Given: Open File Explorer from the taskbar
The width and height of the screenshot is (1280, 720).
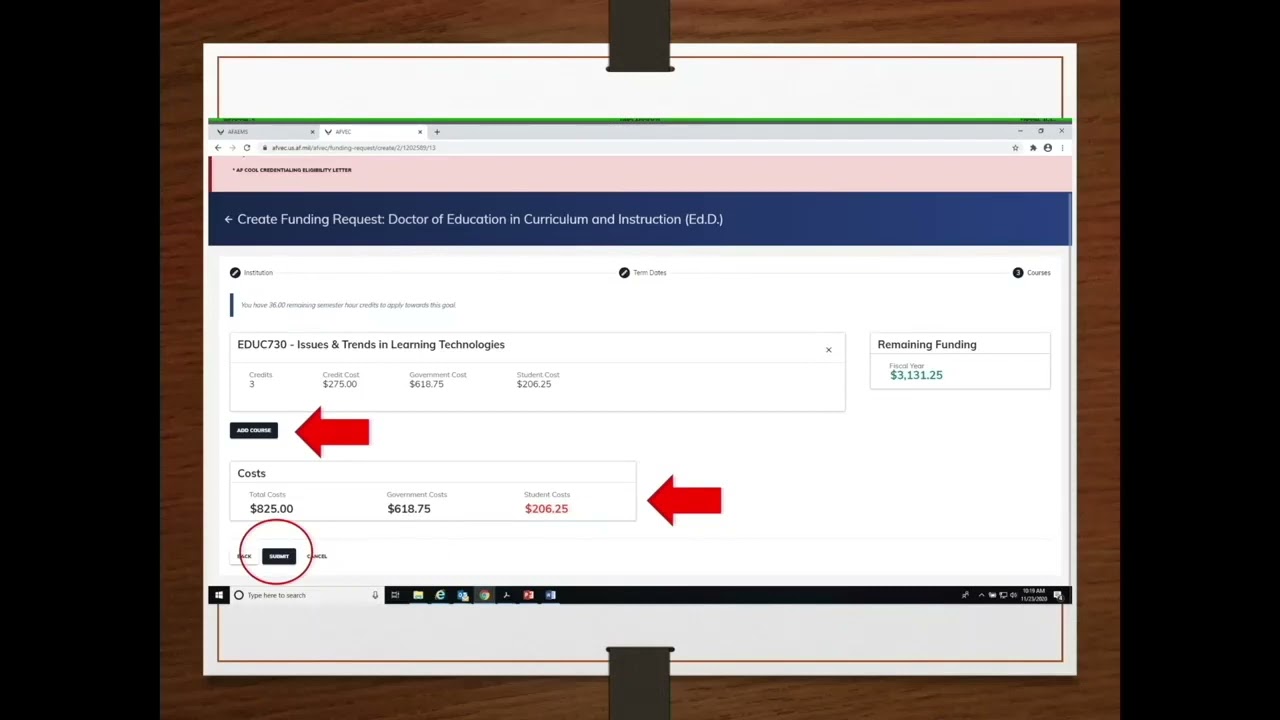Looking at the screenshot, I should coord(418,595).
